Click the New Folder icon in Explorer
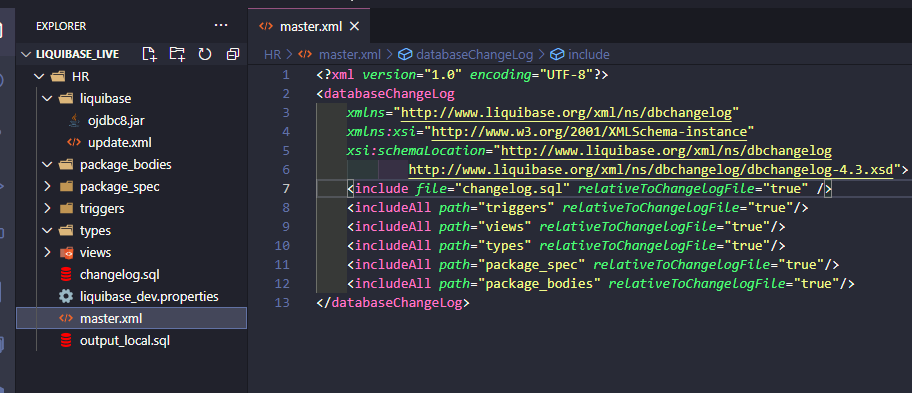912x393 pixels. (177, 54)
